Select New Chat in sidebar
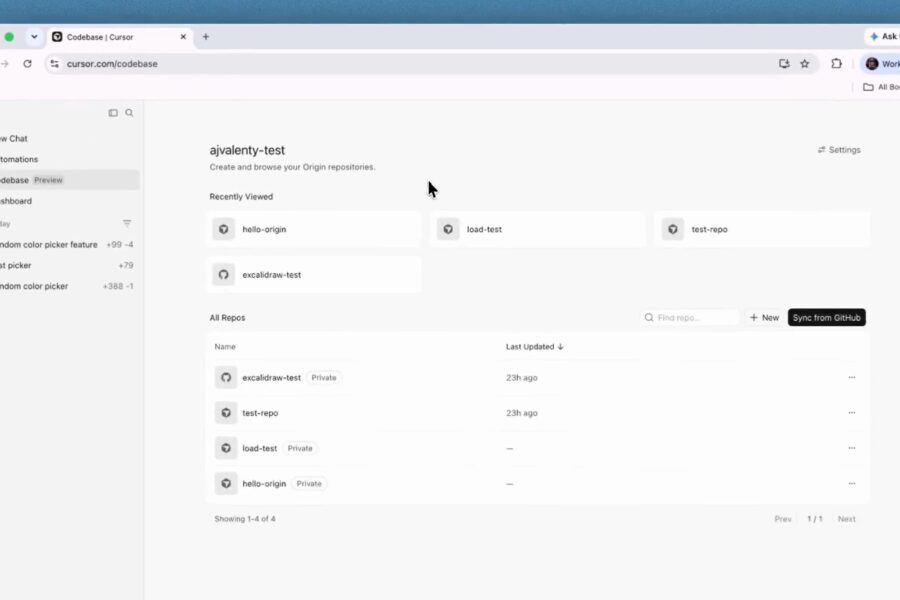 point(69,138)
